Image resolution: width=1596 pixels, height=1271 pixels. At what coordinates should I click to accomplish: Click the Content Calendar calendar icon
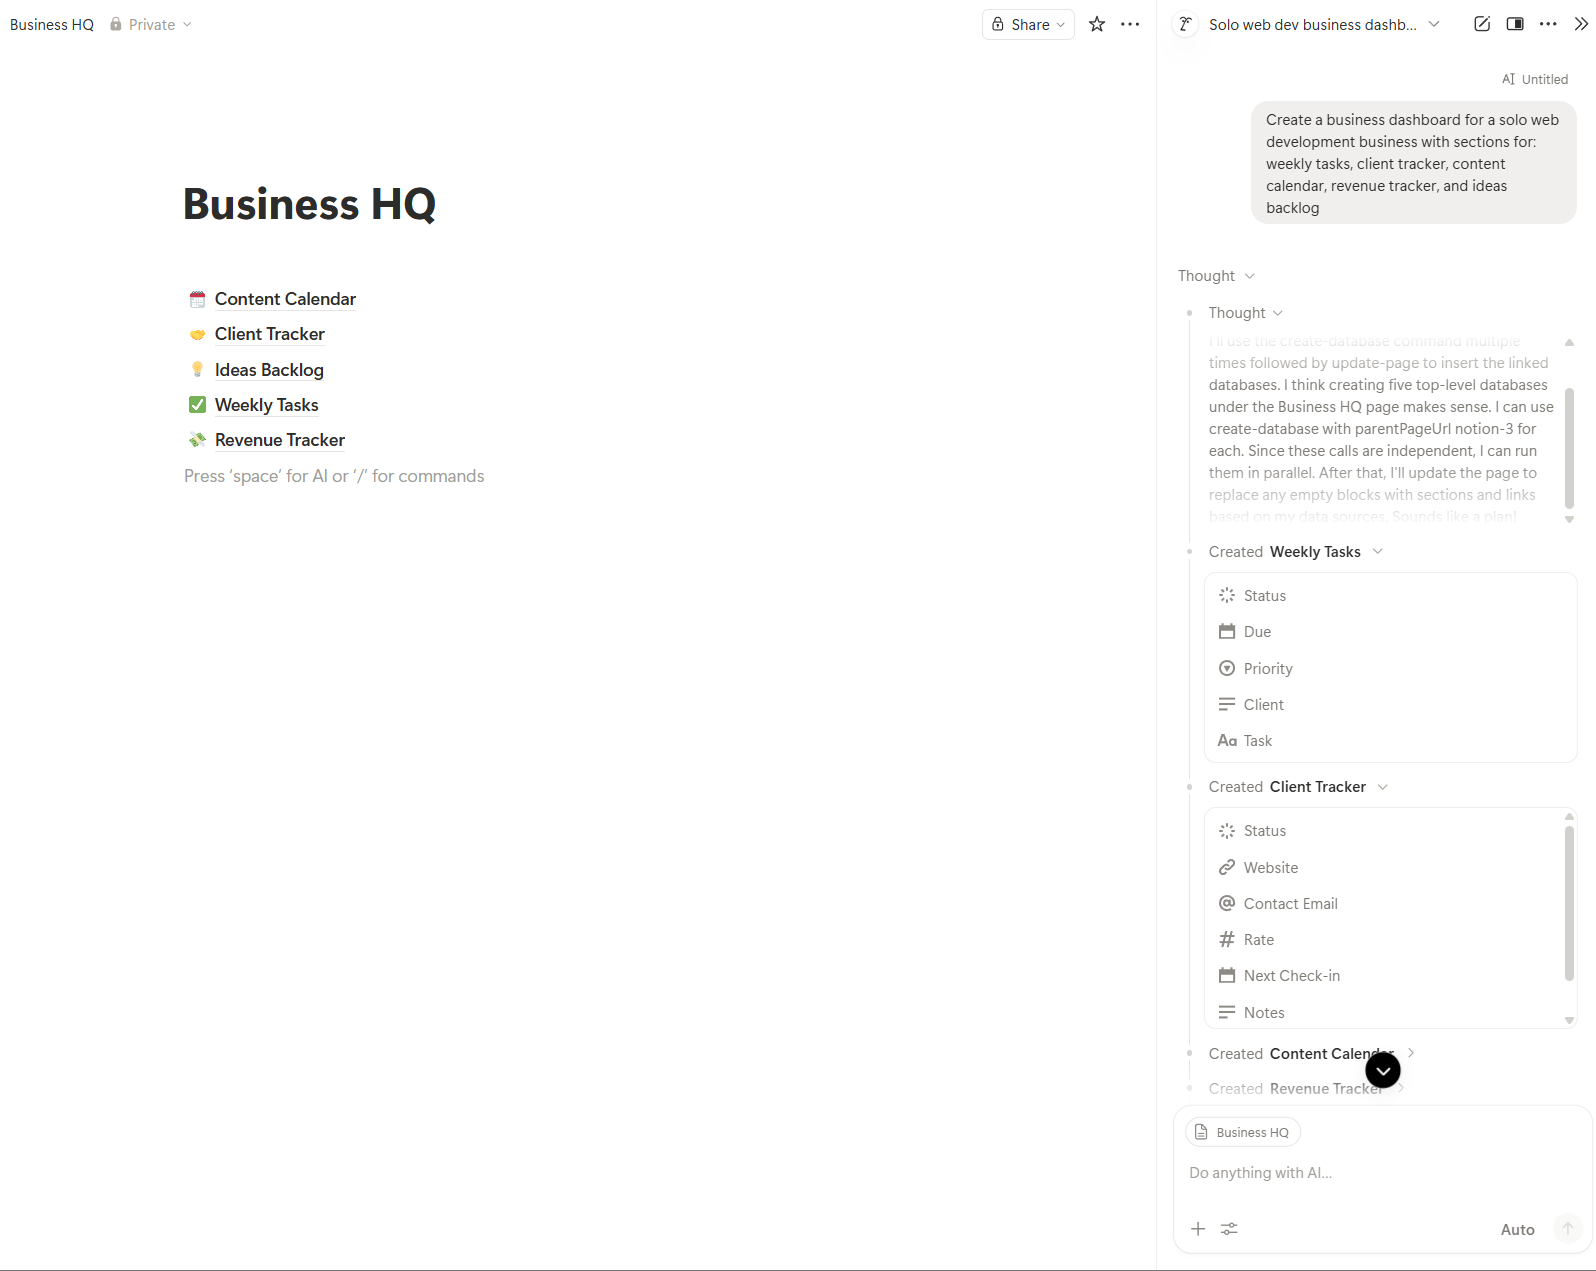pyautogui.click(x=197, y=299)
